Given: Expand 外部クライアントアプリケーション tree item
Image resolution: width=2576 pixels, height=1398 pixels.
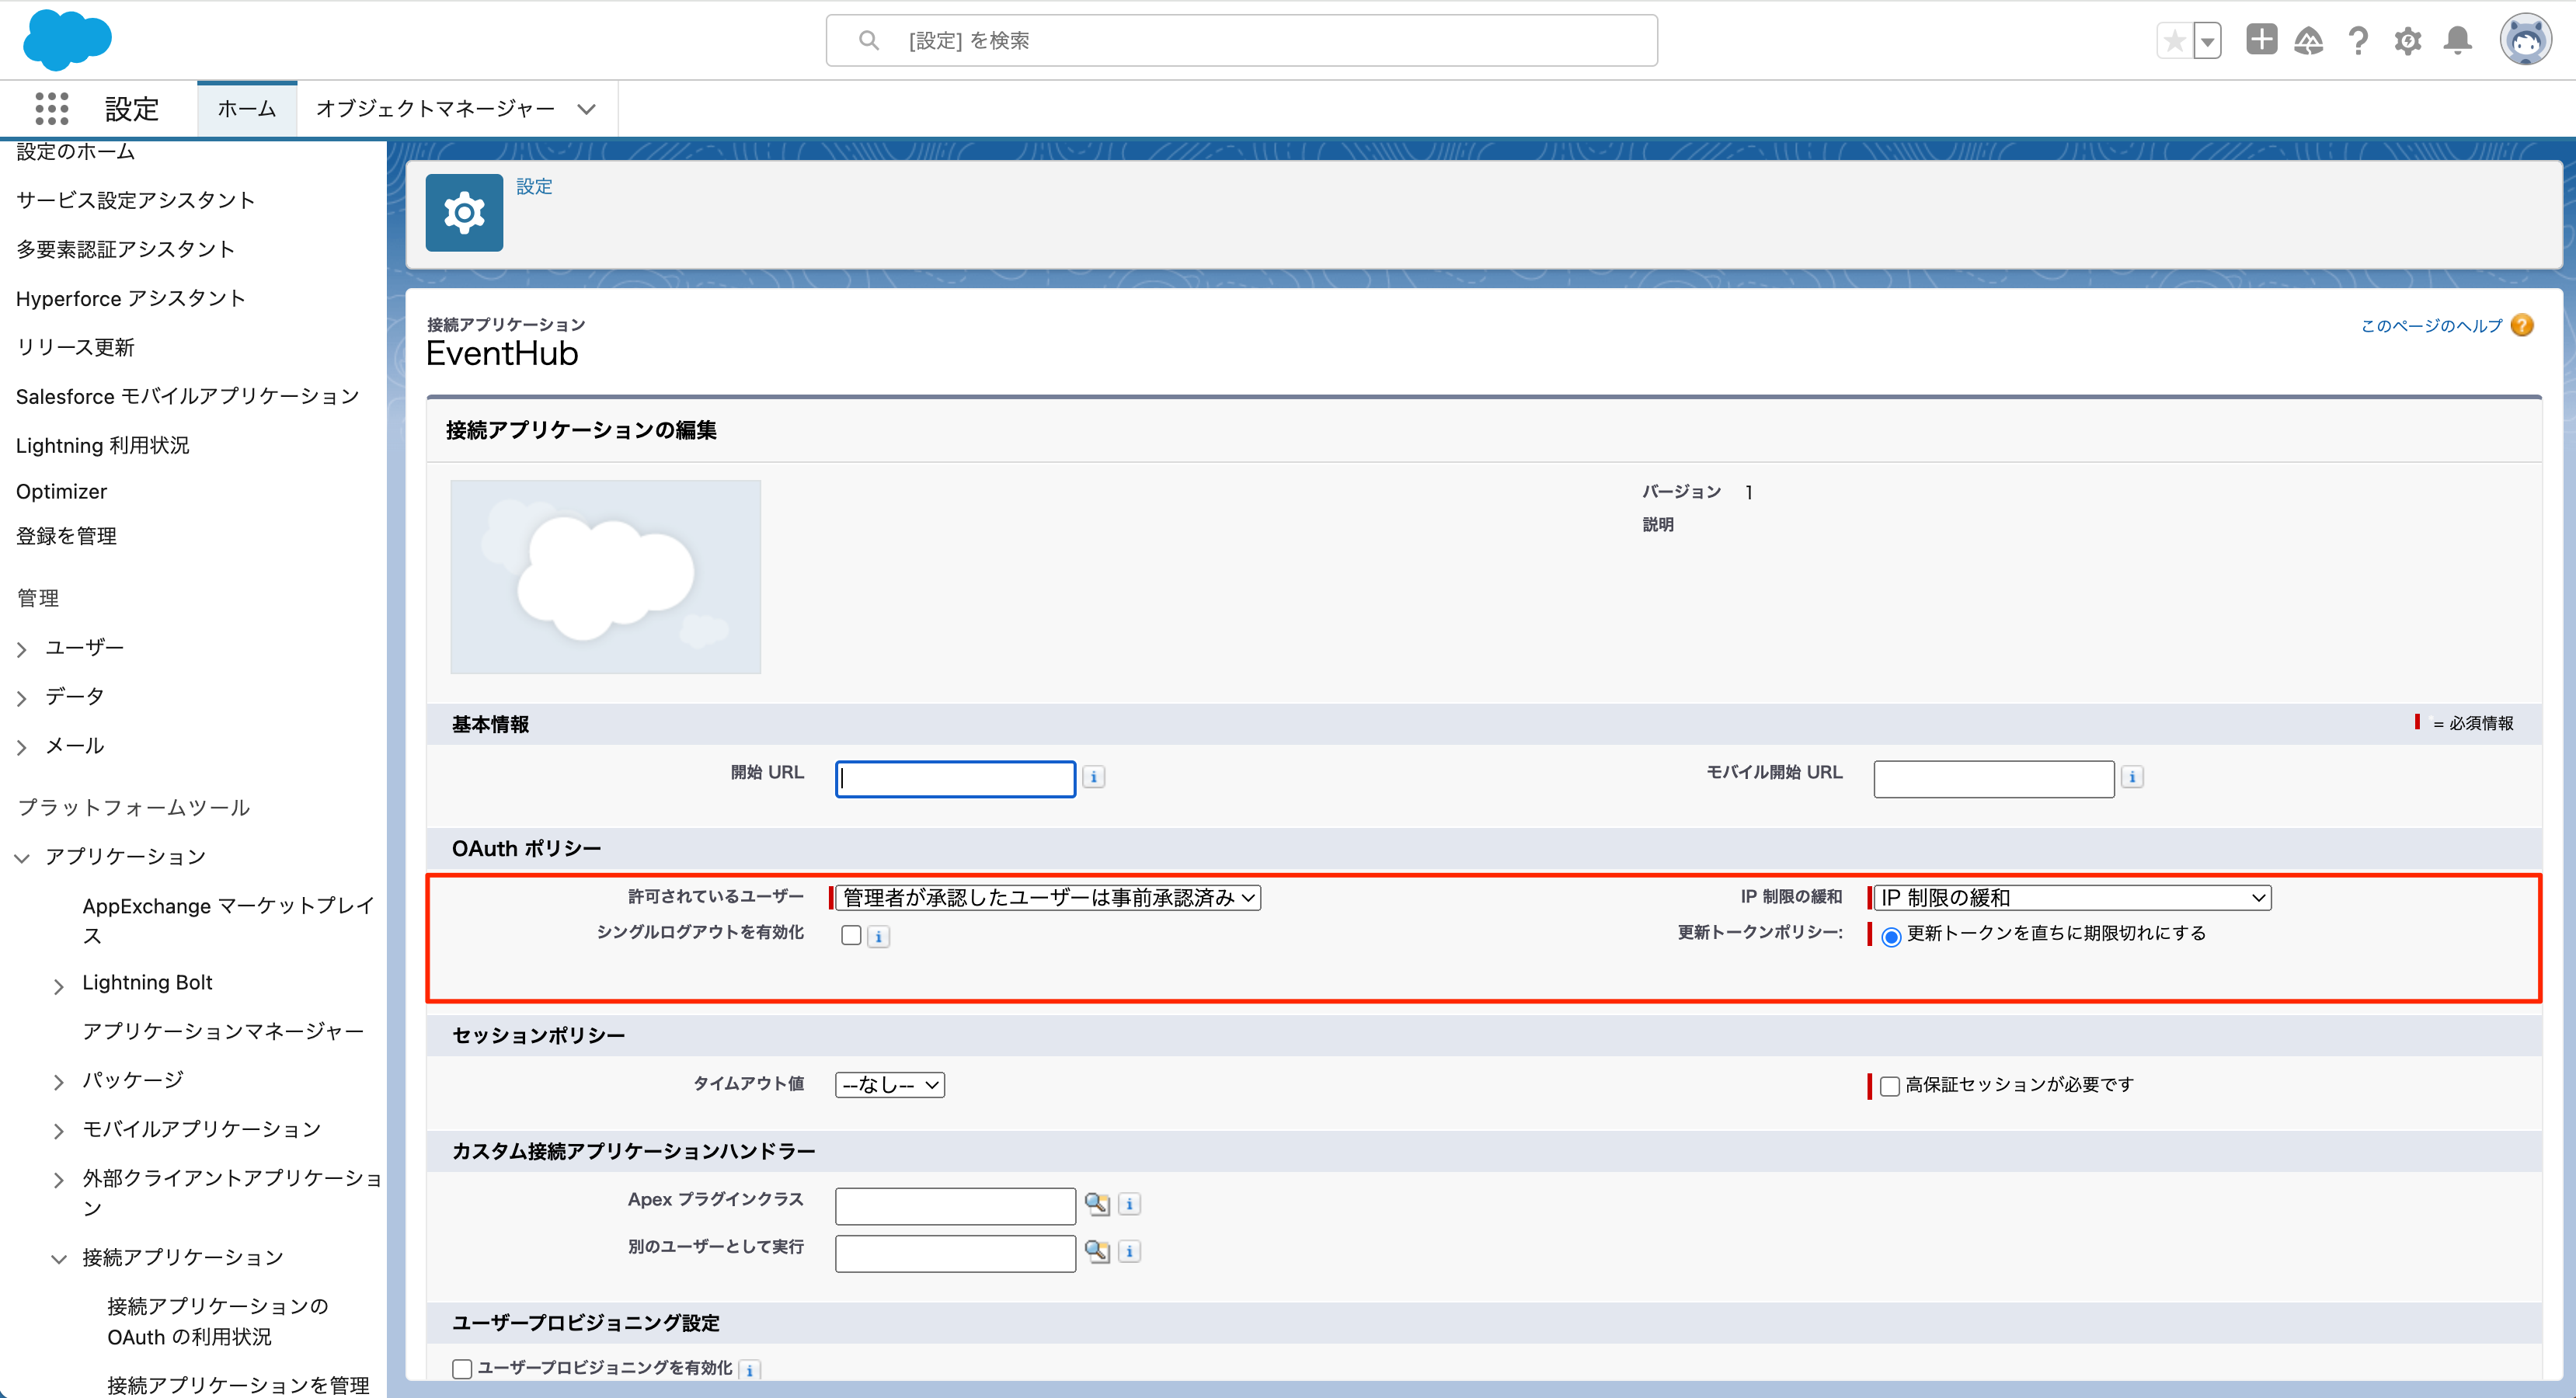Looking at the screenshot, I should coord(59,1180).
